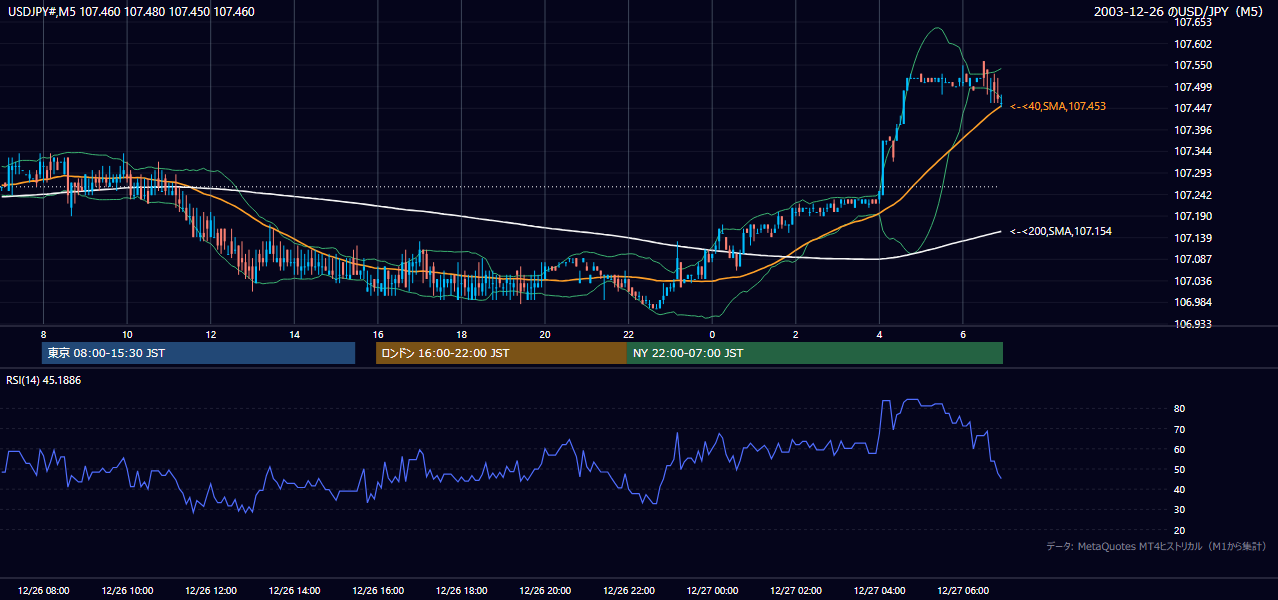Click the RSI scale value 80
The height and width of the screenshot is (600, 1278).
pyautogui.click(x=1180, y=409)
